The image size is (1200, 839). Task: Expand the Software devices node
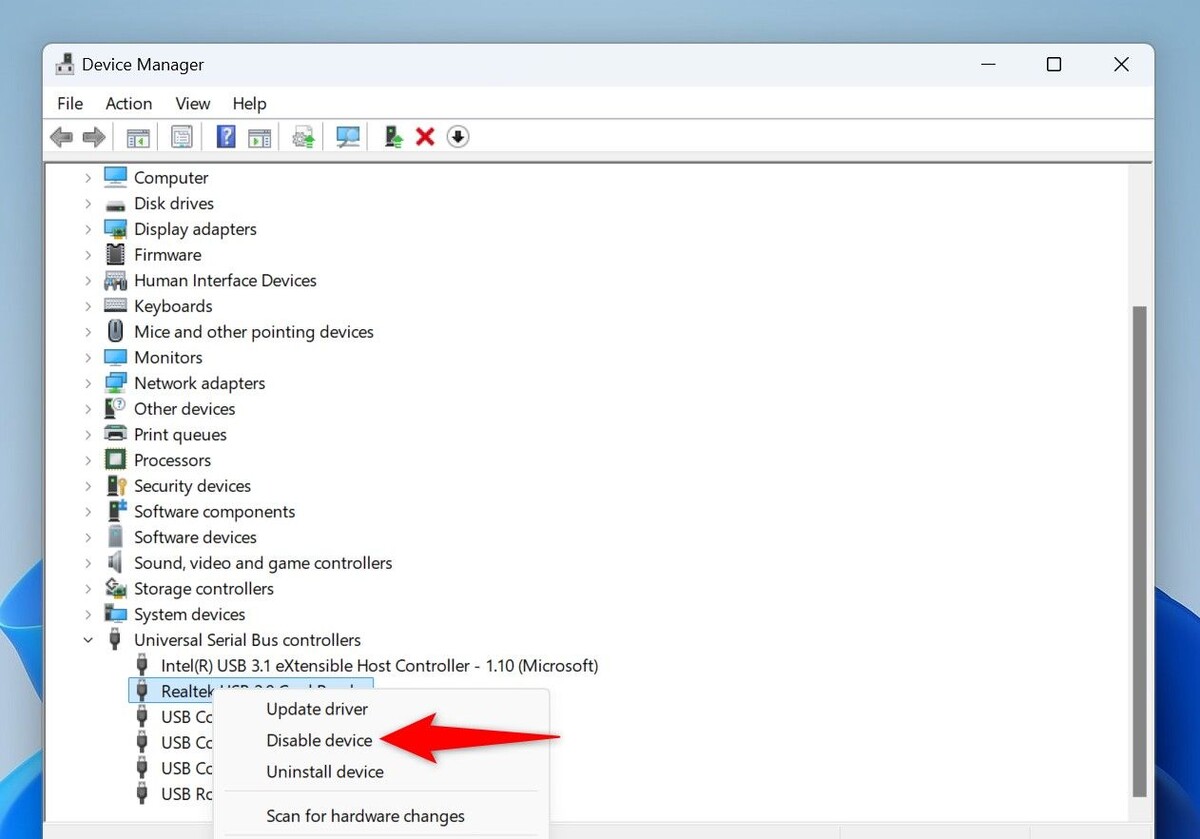tap(88, 537)
